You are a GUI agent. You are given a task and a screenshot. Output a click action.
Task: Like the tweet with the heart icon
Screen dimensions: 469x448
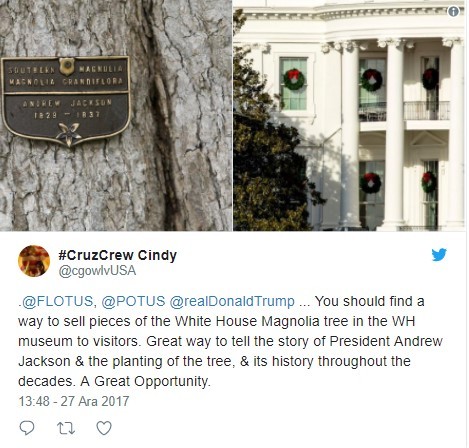tap(104, 428)
